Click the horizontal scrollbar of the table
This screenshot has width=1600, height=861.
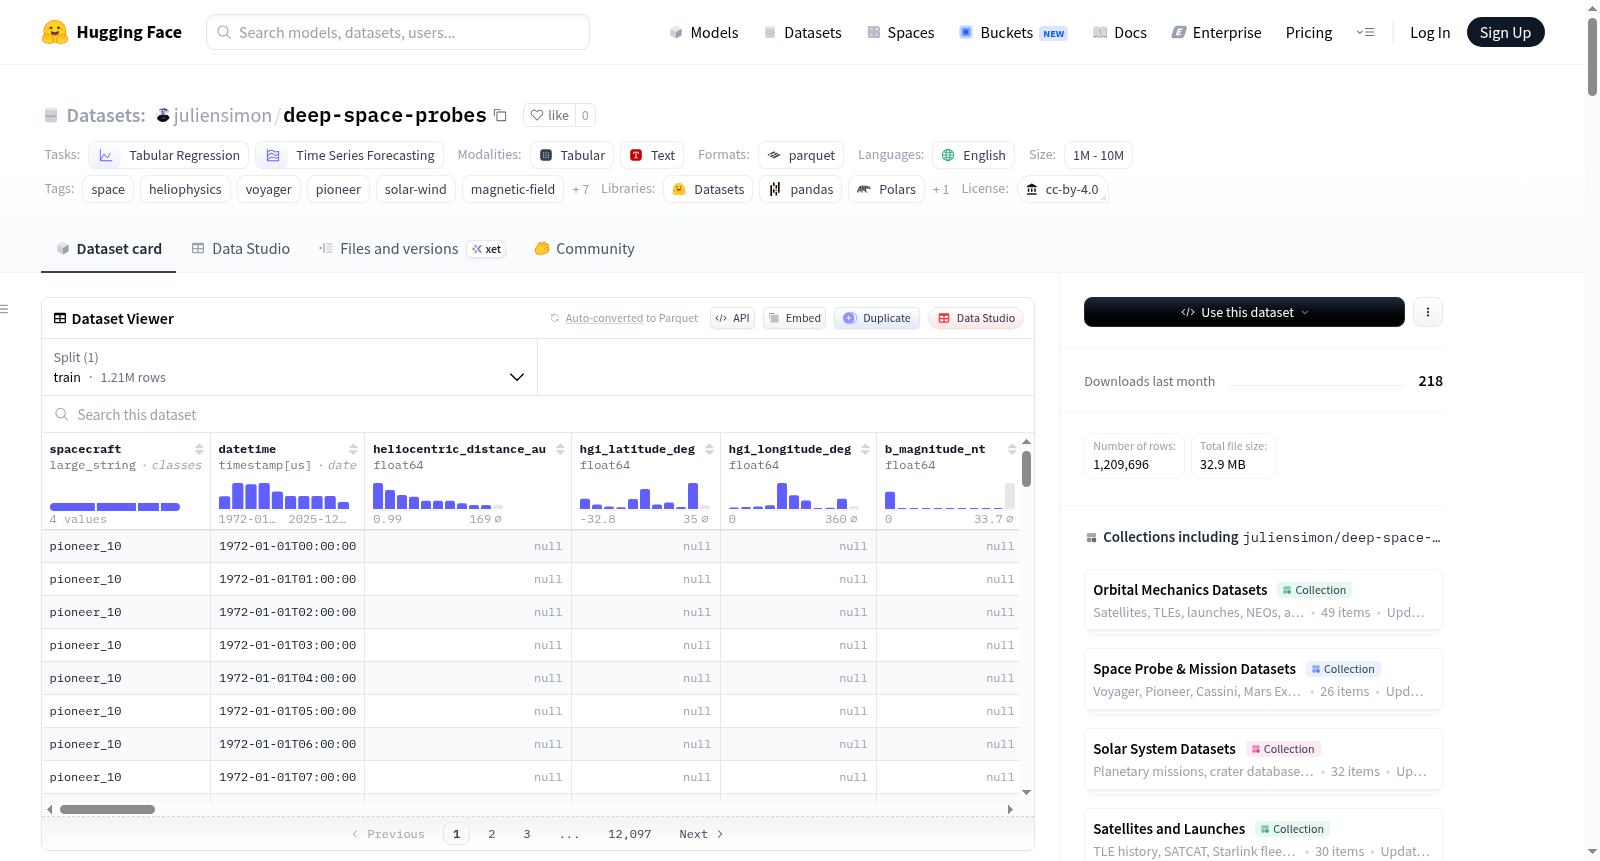pos(107,809)
